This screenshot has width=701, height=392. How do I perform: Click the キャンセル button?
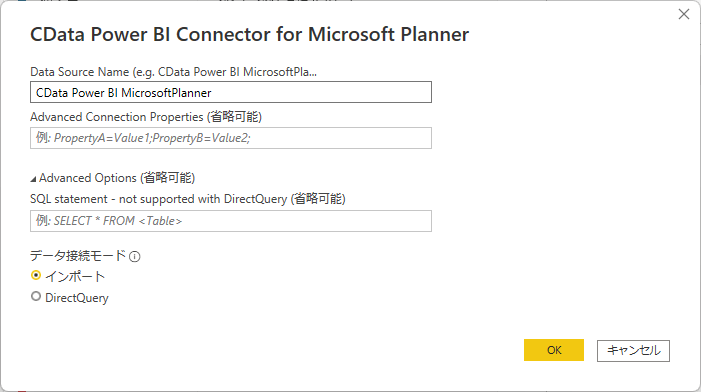(633, 350)
